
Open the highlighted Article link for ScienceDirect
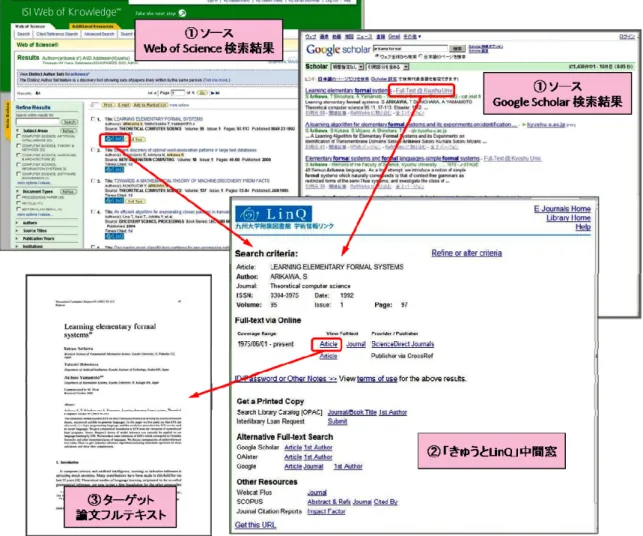pyautogui.click(x=328, y=344)
